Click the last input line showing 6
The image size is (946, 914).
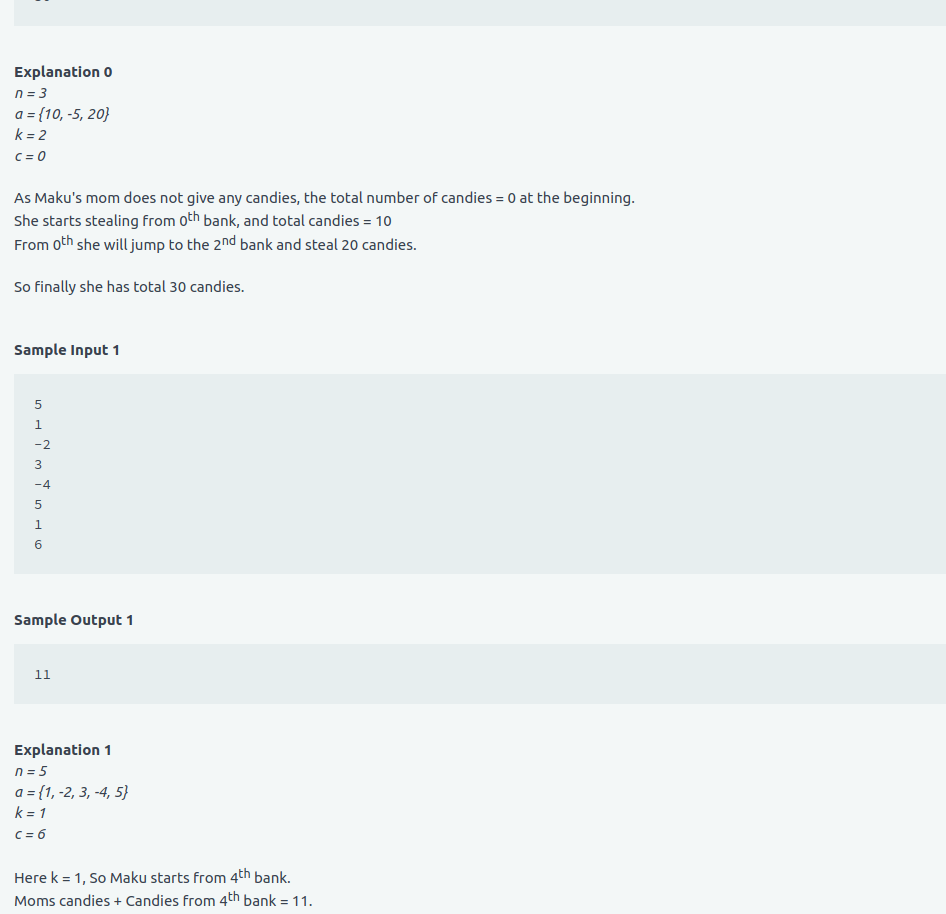(38, 545)
